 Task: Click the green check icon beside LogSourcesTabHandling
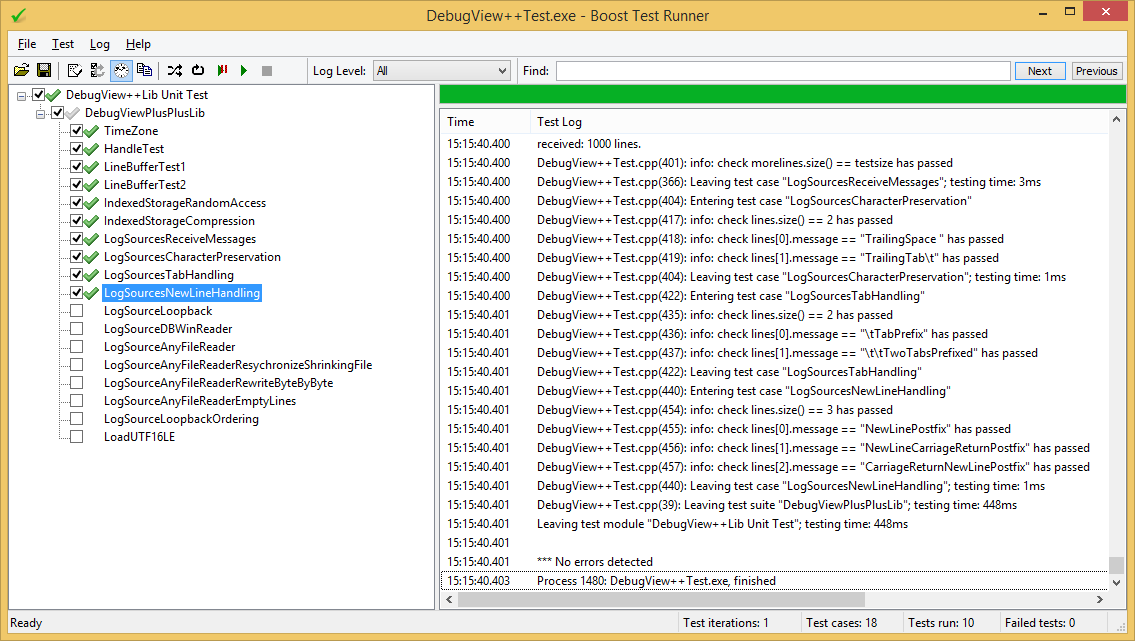(x=91, y=275)
